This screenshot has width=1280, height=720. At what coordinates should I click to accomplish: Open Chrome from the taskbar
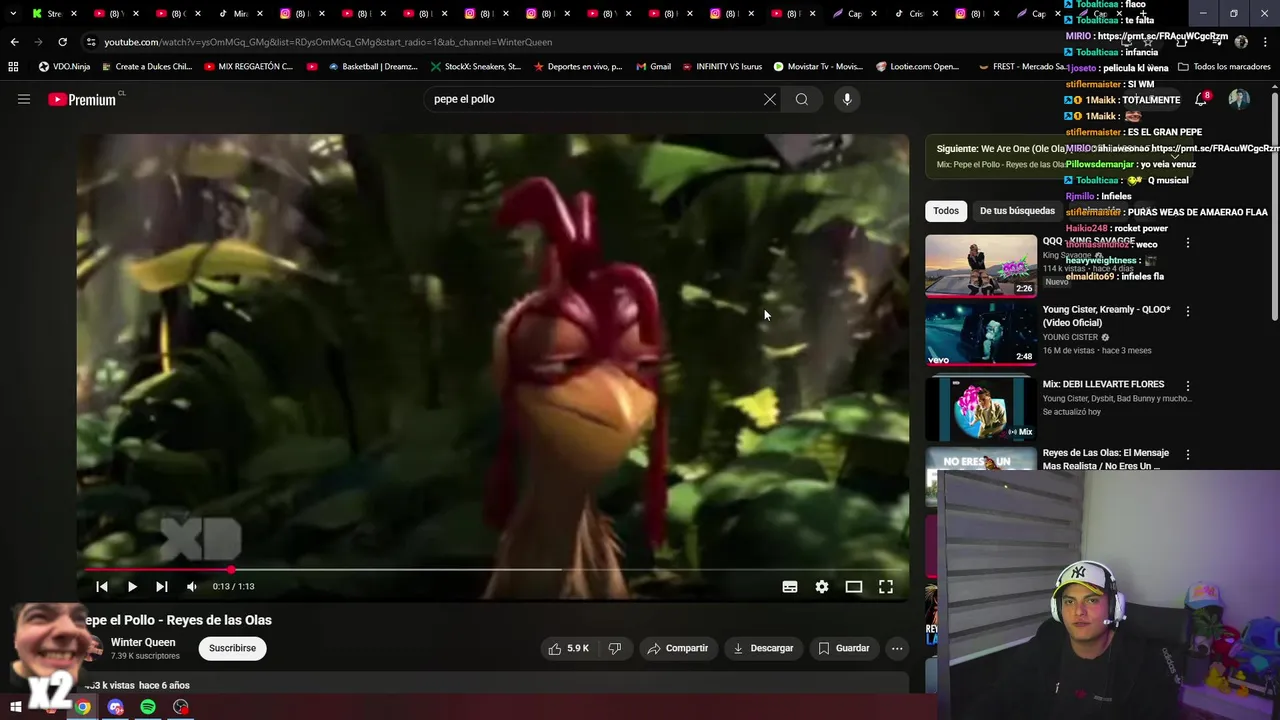point(83,707)
